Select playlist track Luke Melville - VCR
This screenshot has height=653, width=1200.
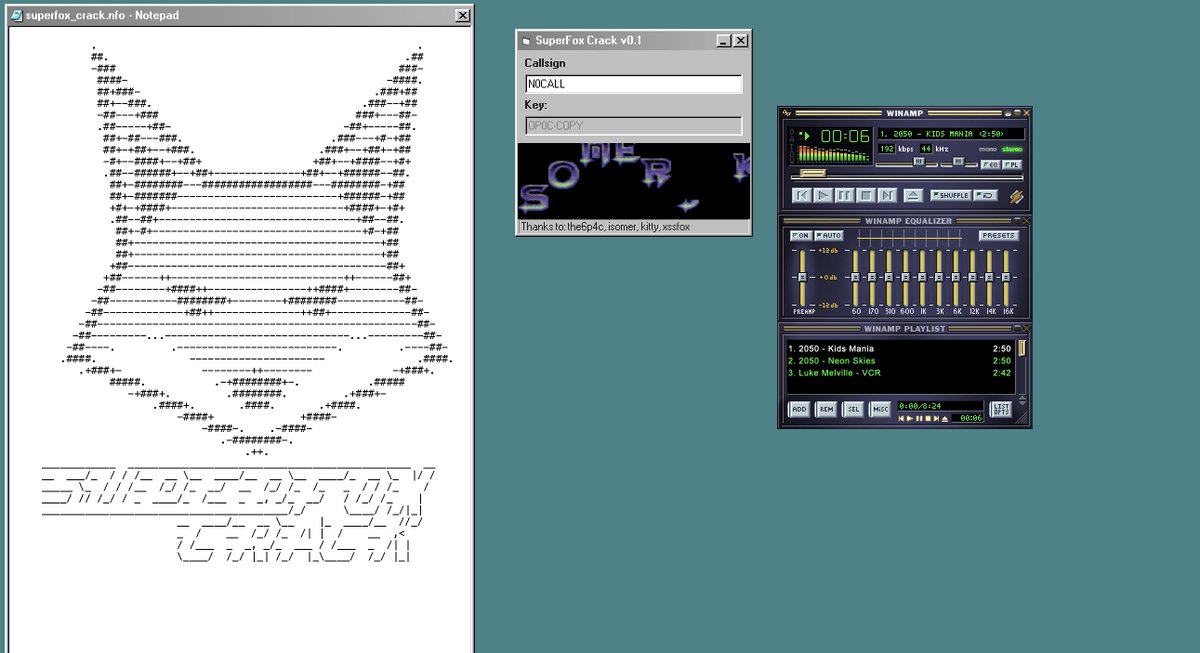(900, 373)
